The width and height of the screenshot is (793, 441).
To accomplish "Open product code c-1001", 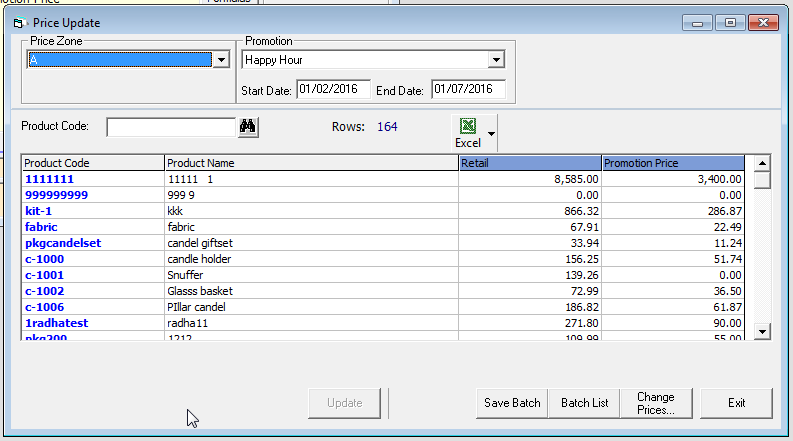I will 45,275.
